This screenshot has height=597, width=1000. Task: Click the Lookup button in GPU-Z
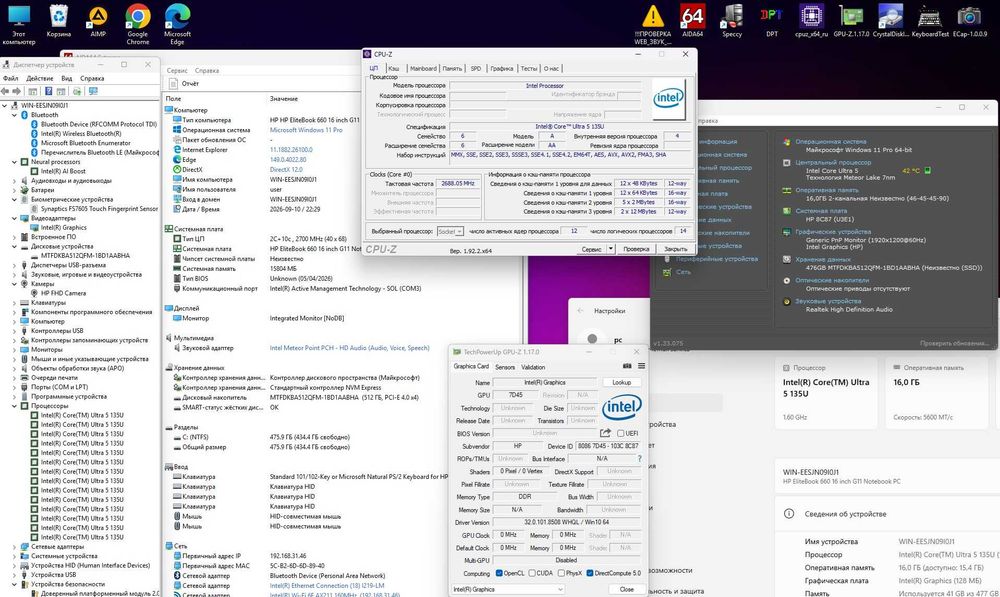coord(621,382)
